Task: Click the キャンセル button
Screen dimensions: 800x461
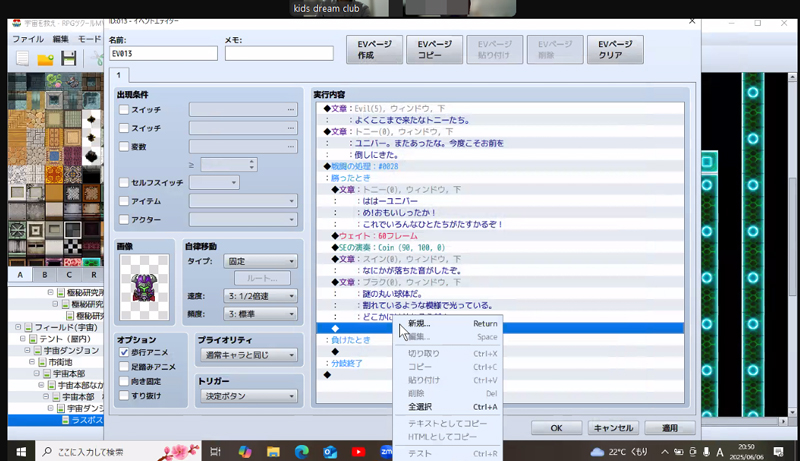Action: tap(613, 428)
